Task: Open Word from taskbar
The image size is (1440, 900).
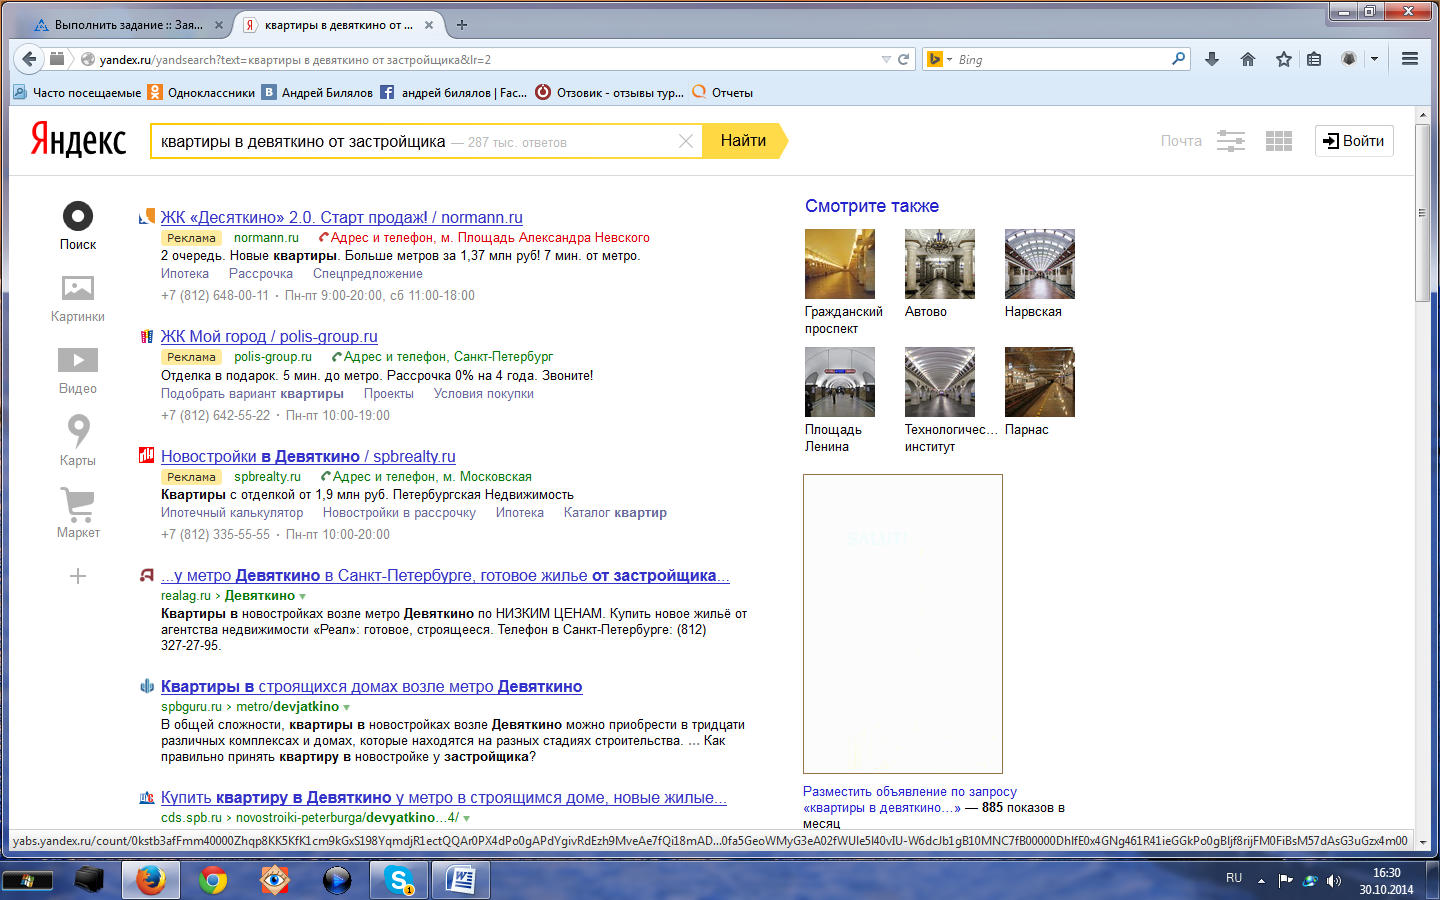Action: tap(461, 880)
